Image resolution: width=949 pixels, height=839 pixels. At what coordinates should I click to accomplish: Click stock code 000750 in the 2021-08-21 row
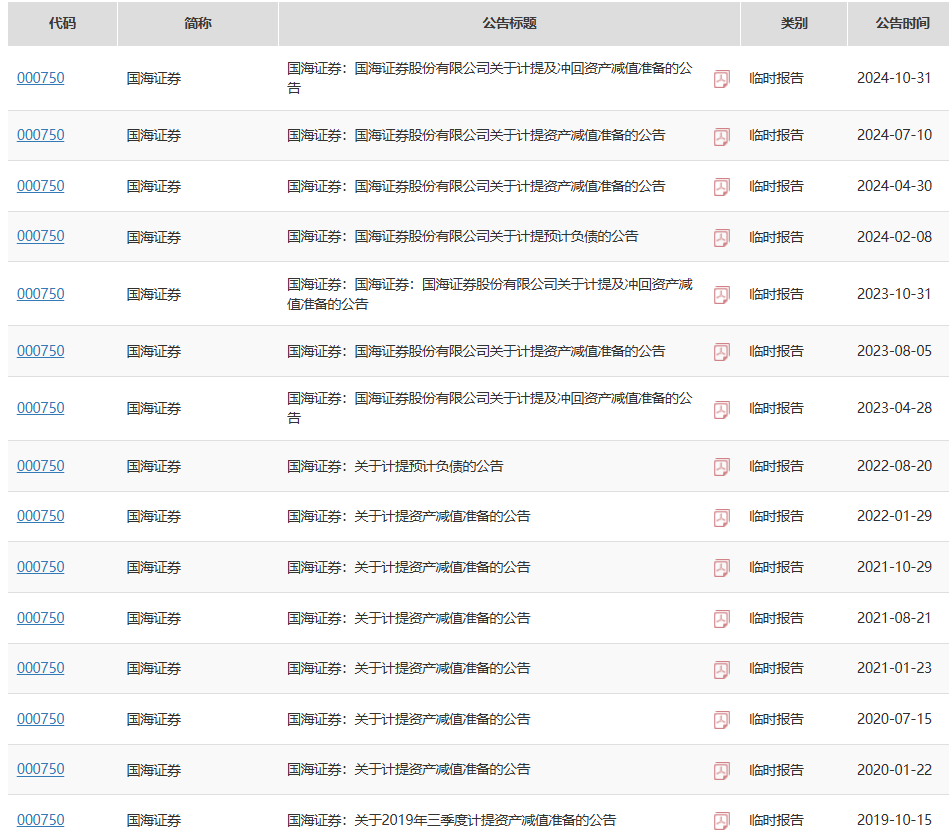pos(41,618)
